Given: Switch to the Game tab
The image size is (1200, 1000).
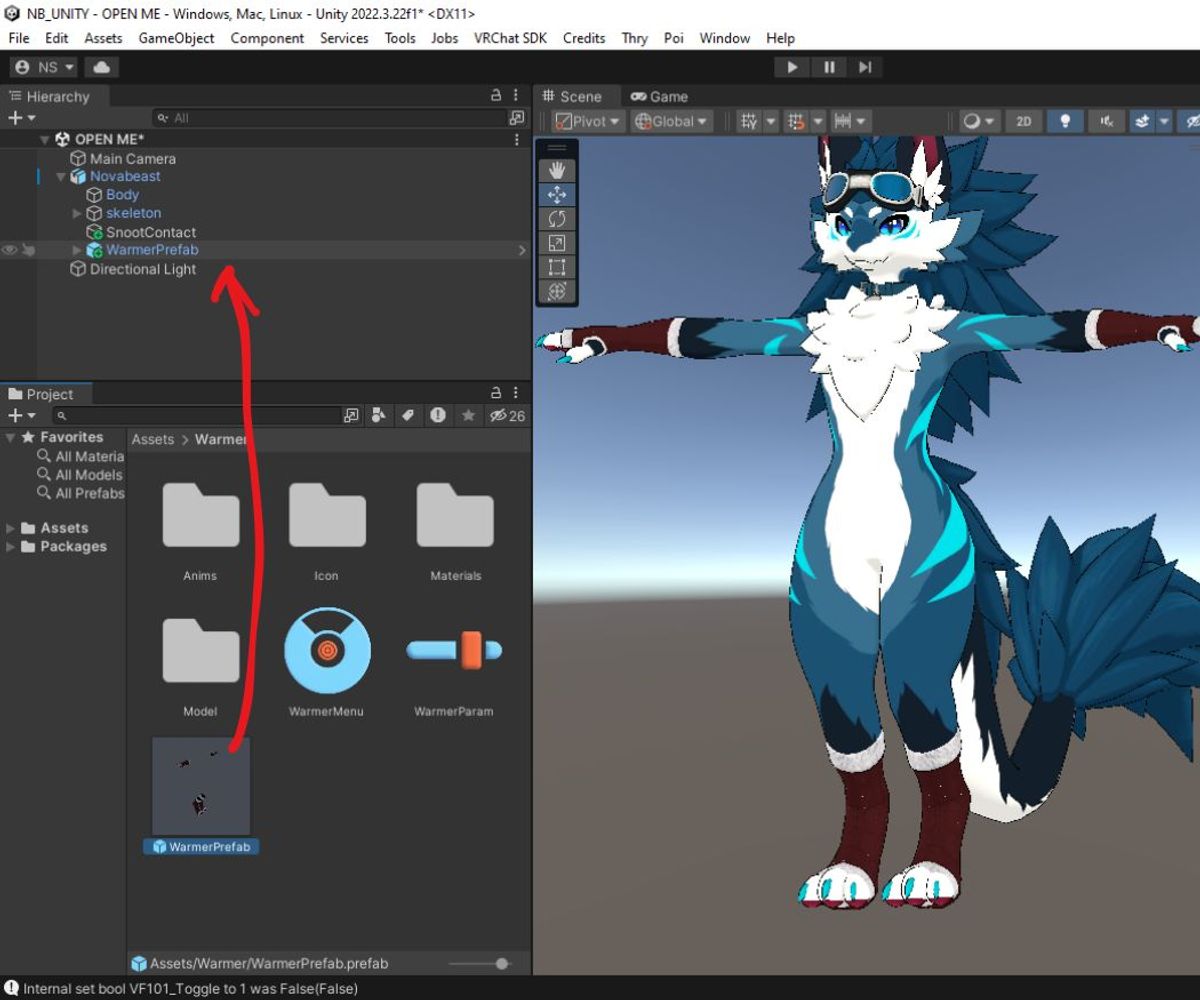Looking at the screenshot, I should pyautogui.click(x=659, y=97).
